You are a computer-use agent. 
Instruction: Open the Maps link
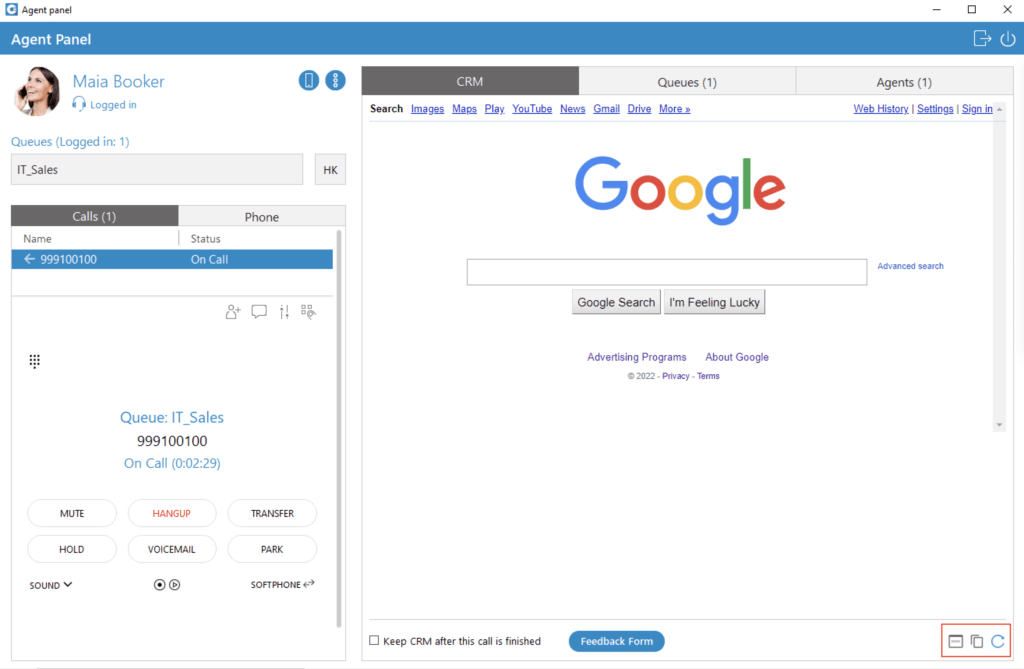[x=464, y=109]
